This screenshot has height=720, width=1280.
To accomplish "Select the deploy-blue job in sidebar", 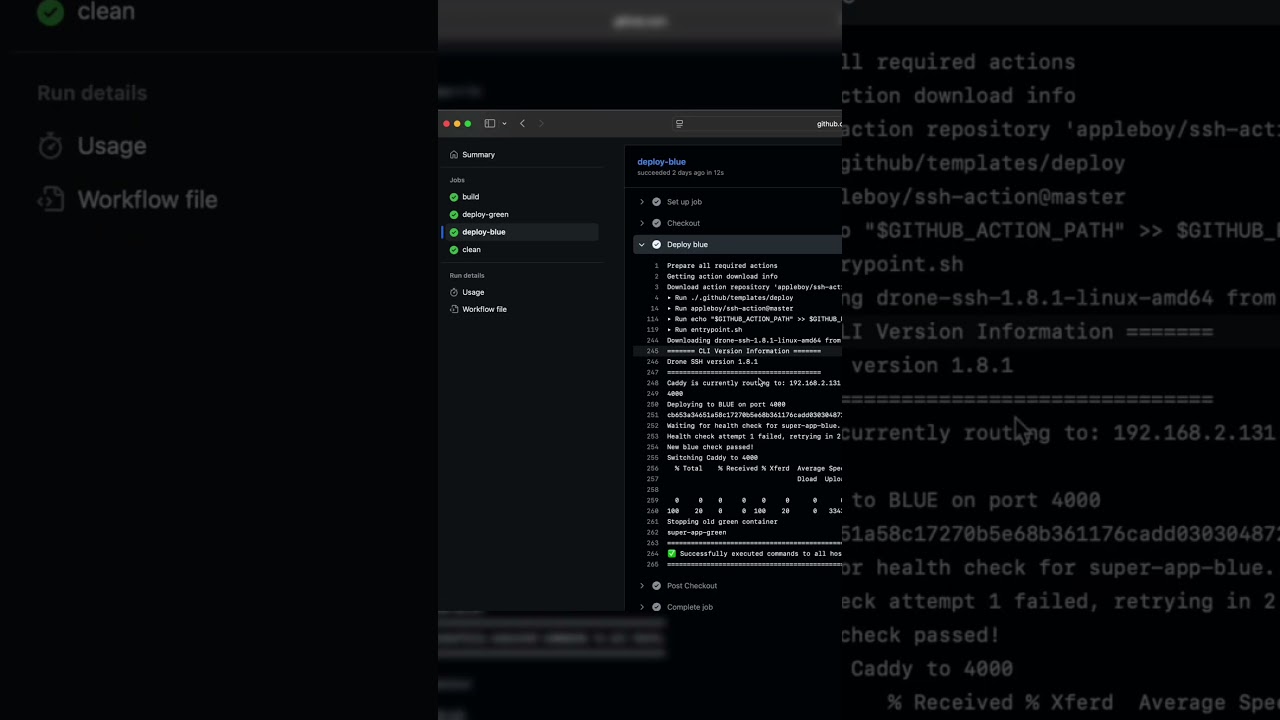I will coord(520,232).
